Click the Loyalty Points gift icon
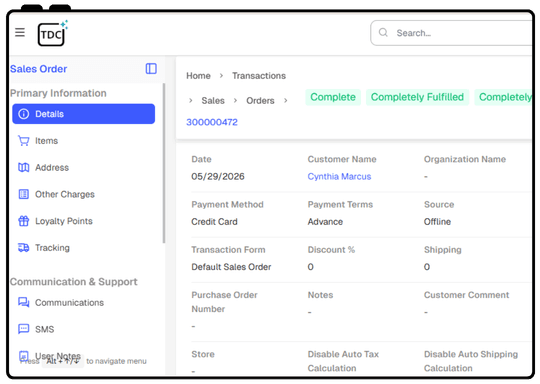Viewport: 540px width, 384px height. 23,221
